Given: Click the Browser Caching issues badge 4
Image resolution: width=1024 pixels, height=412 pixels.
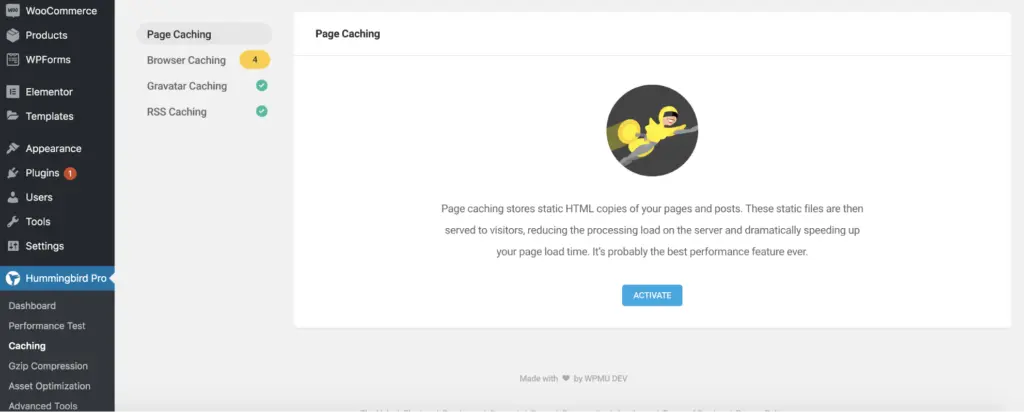Looking at the screenshot, I should click(255, 60).
